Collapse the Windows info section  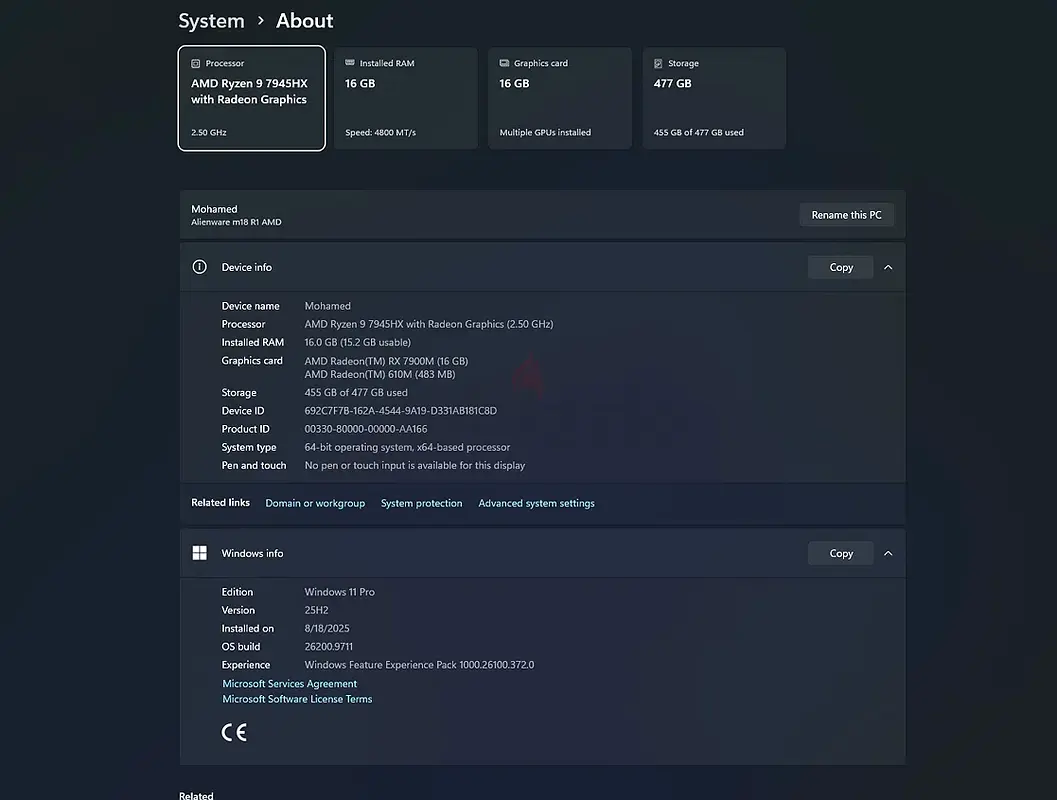(x=888, y=553)
